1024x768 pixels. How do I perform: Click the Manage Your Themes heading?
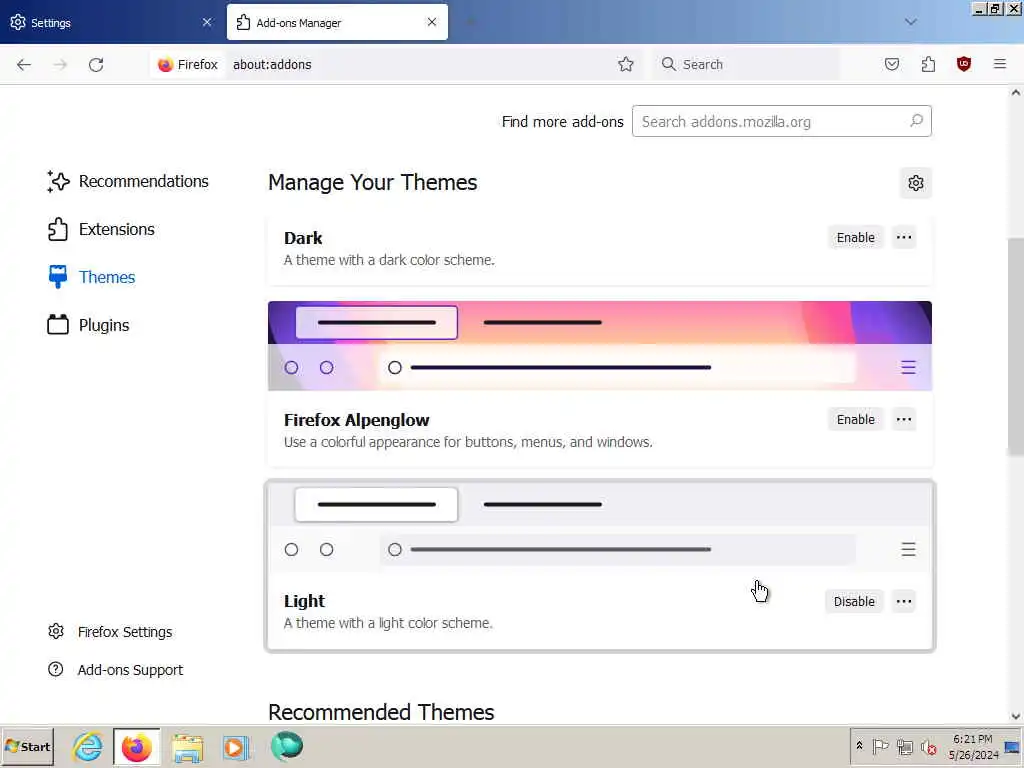tap(372, 182)
